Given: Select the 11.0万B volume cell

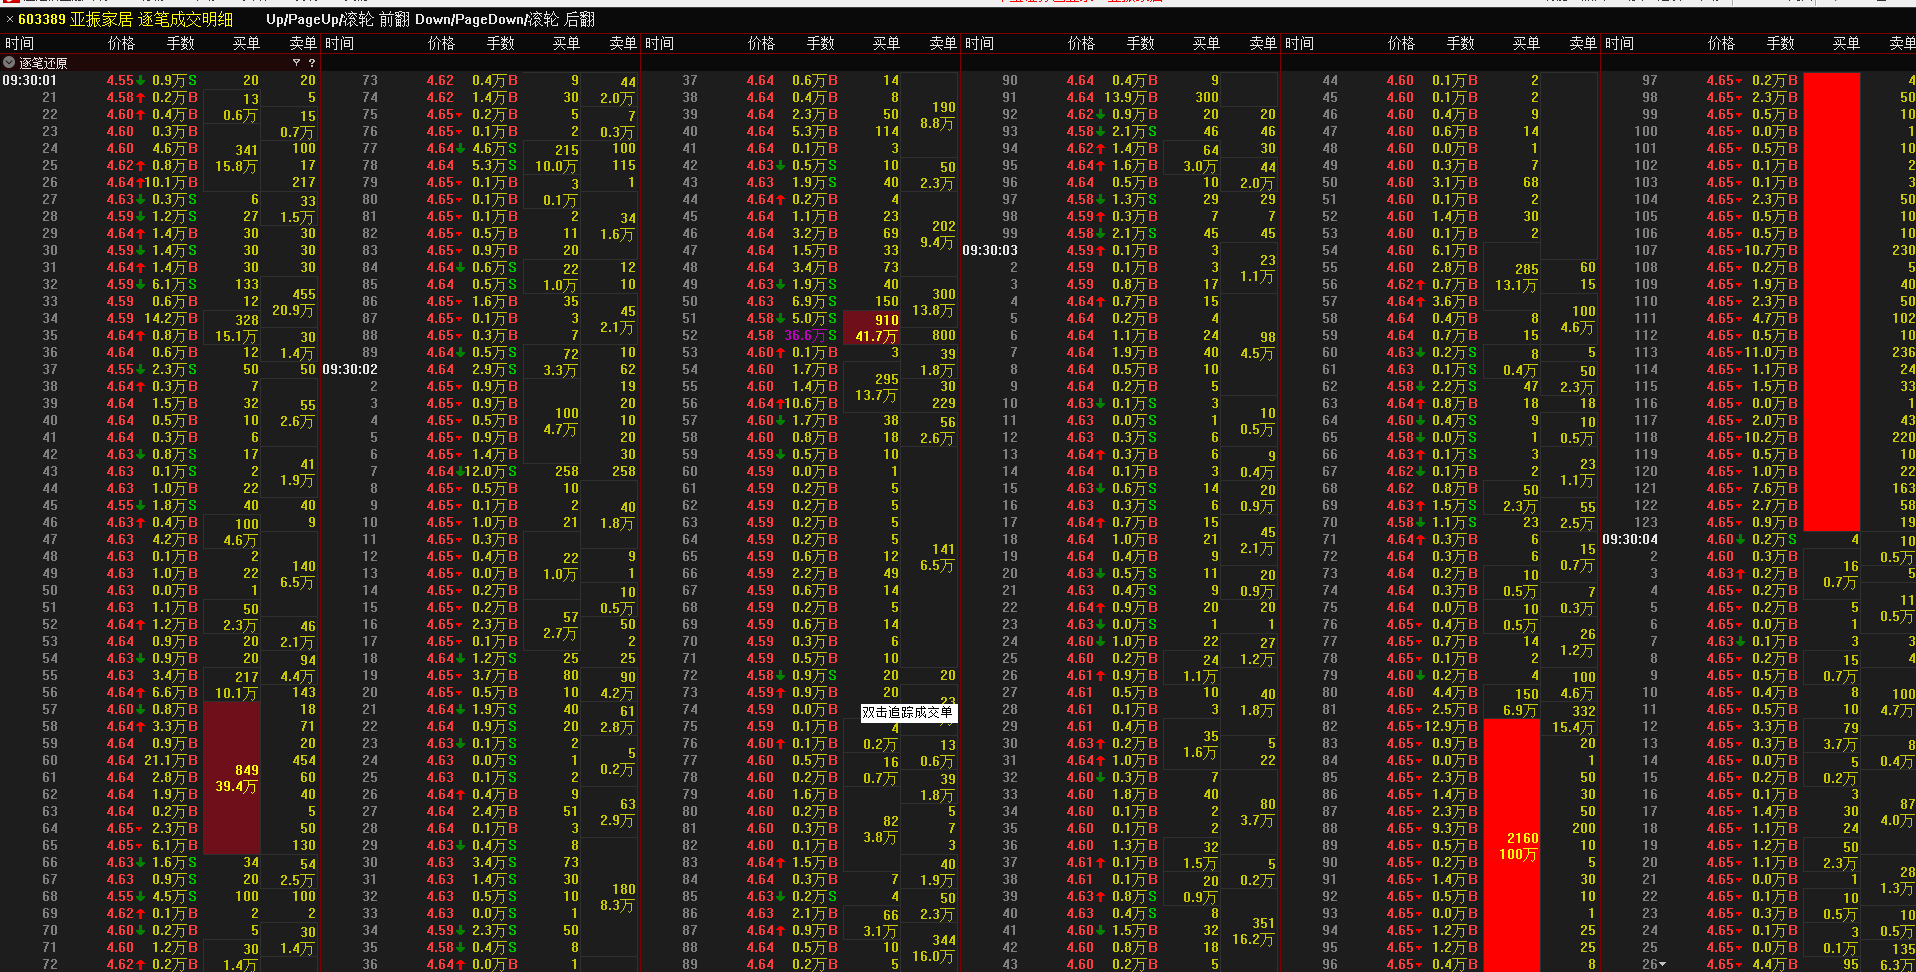Looking at the screenshot, I should click(x=1771, y=352).
